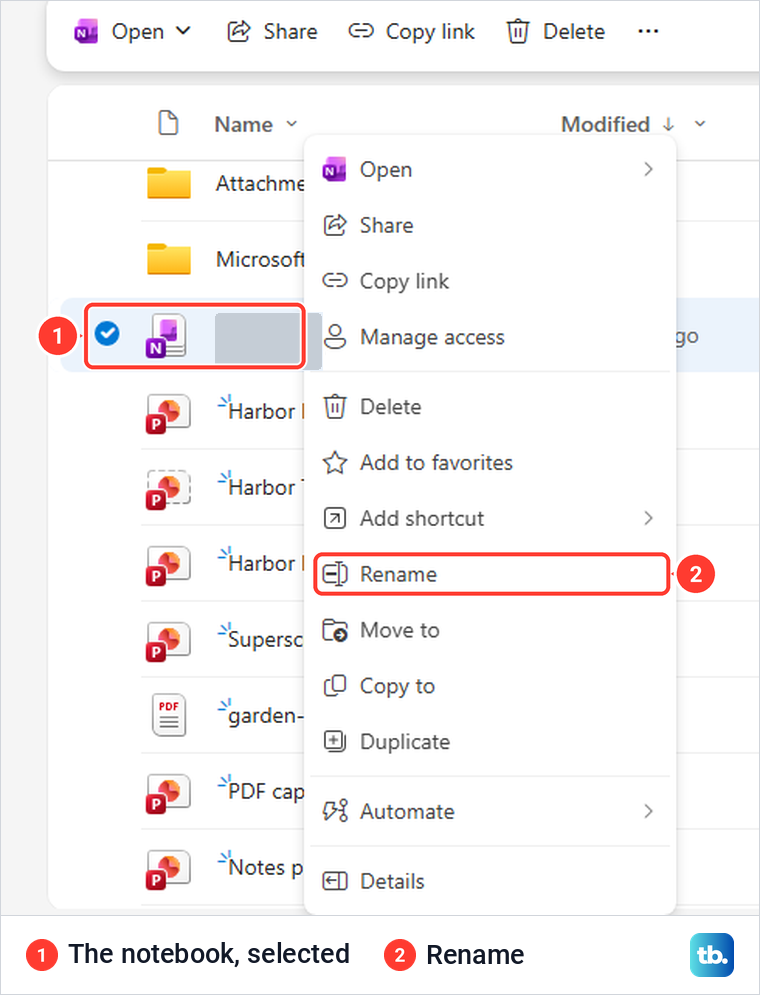
Task: Choose Share in the context menu
Action: pos(489,225)
